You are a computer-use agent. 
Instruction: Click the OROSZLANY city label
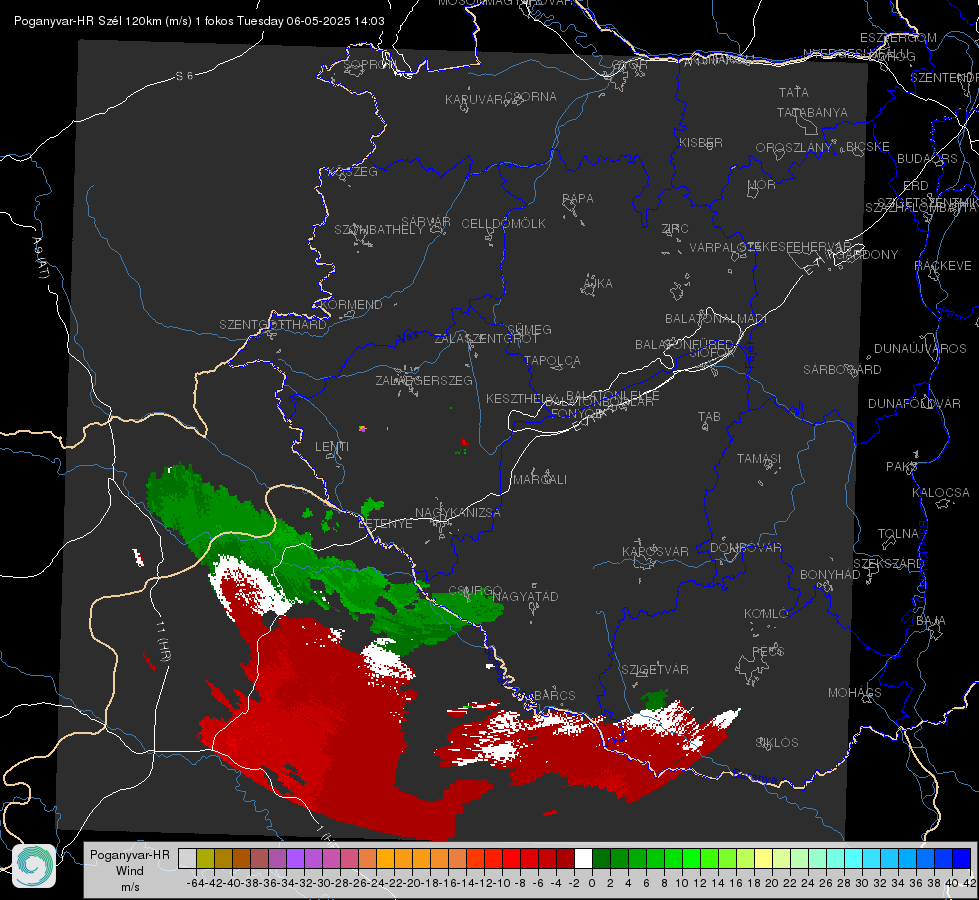[x=794, y=148]
